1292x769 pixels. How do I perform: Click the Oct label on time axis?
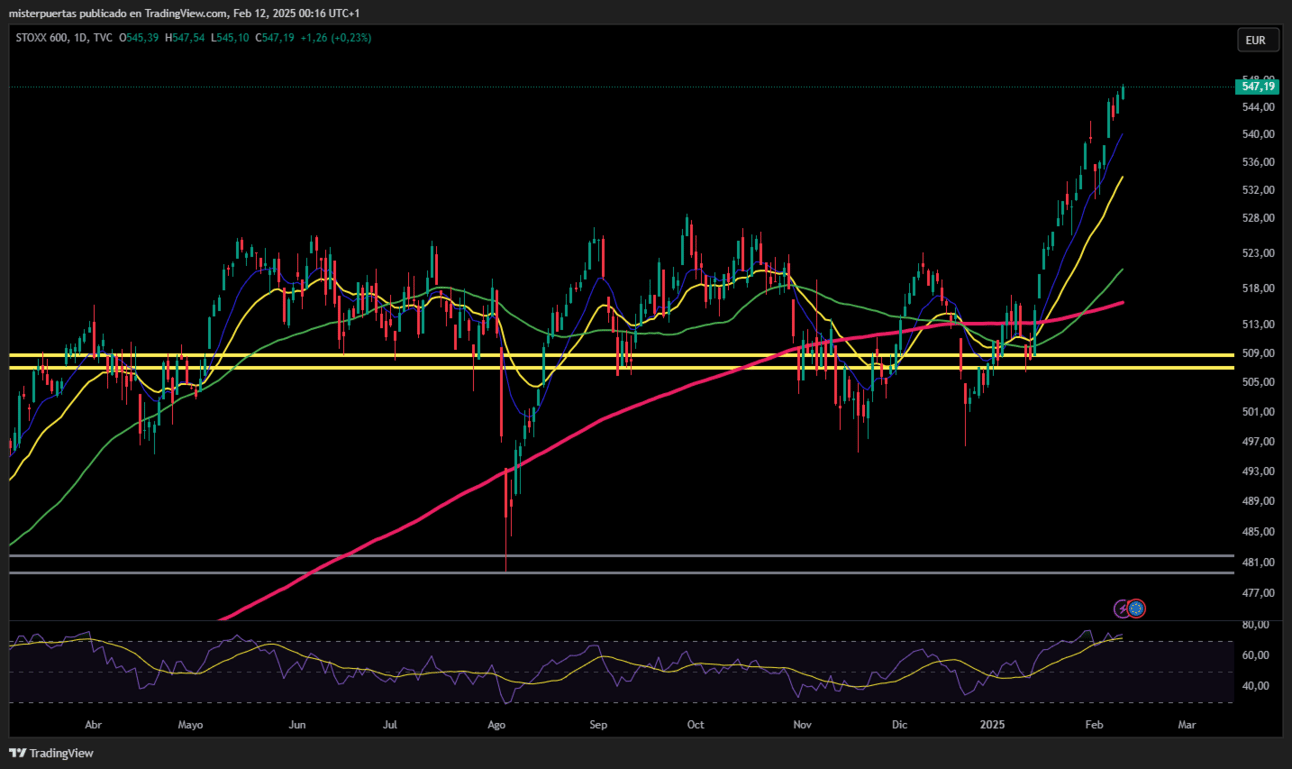696,724
